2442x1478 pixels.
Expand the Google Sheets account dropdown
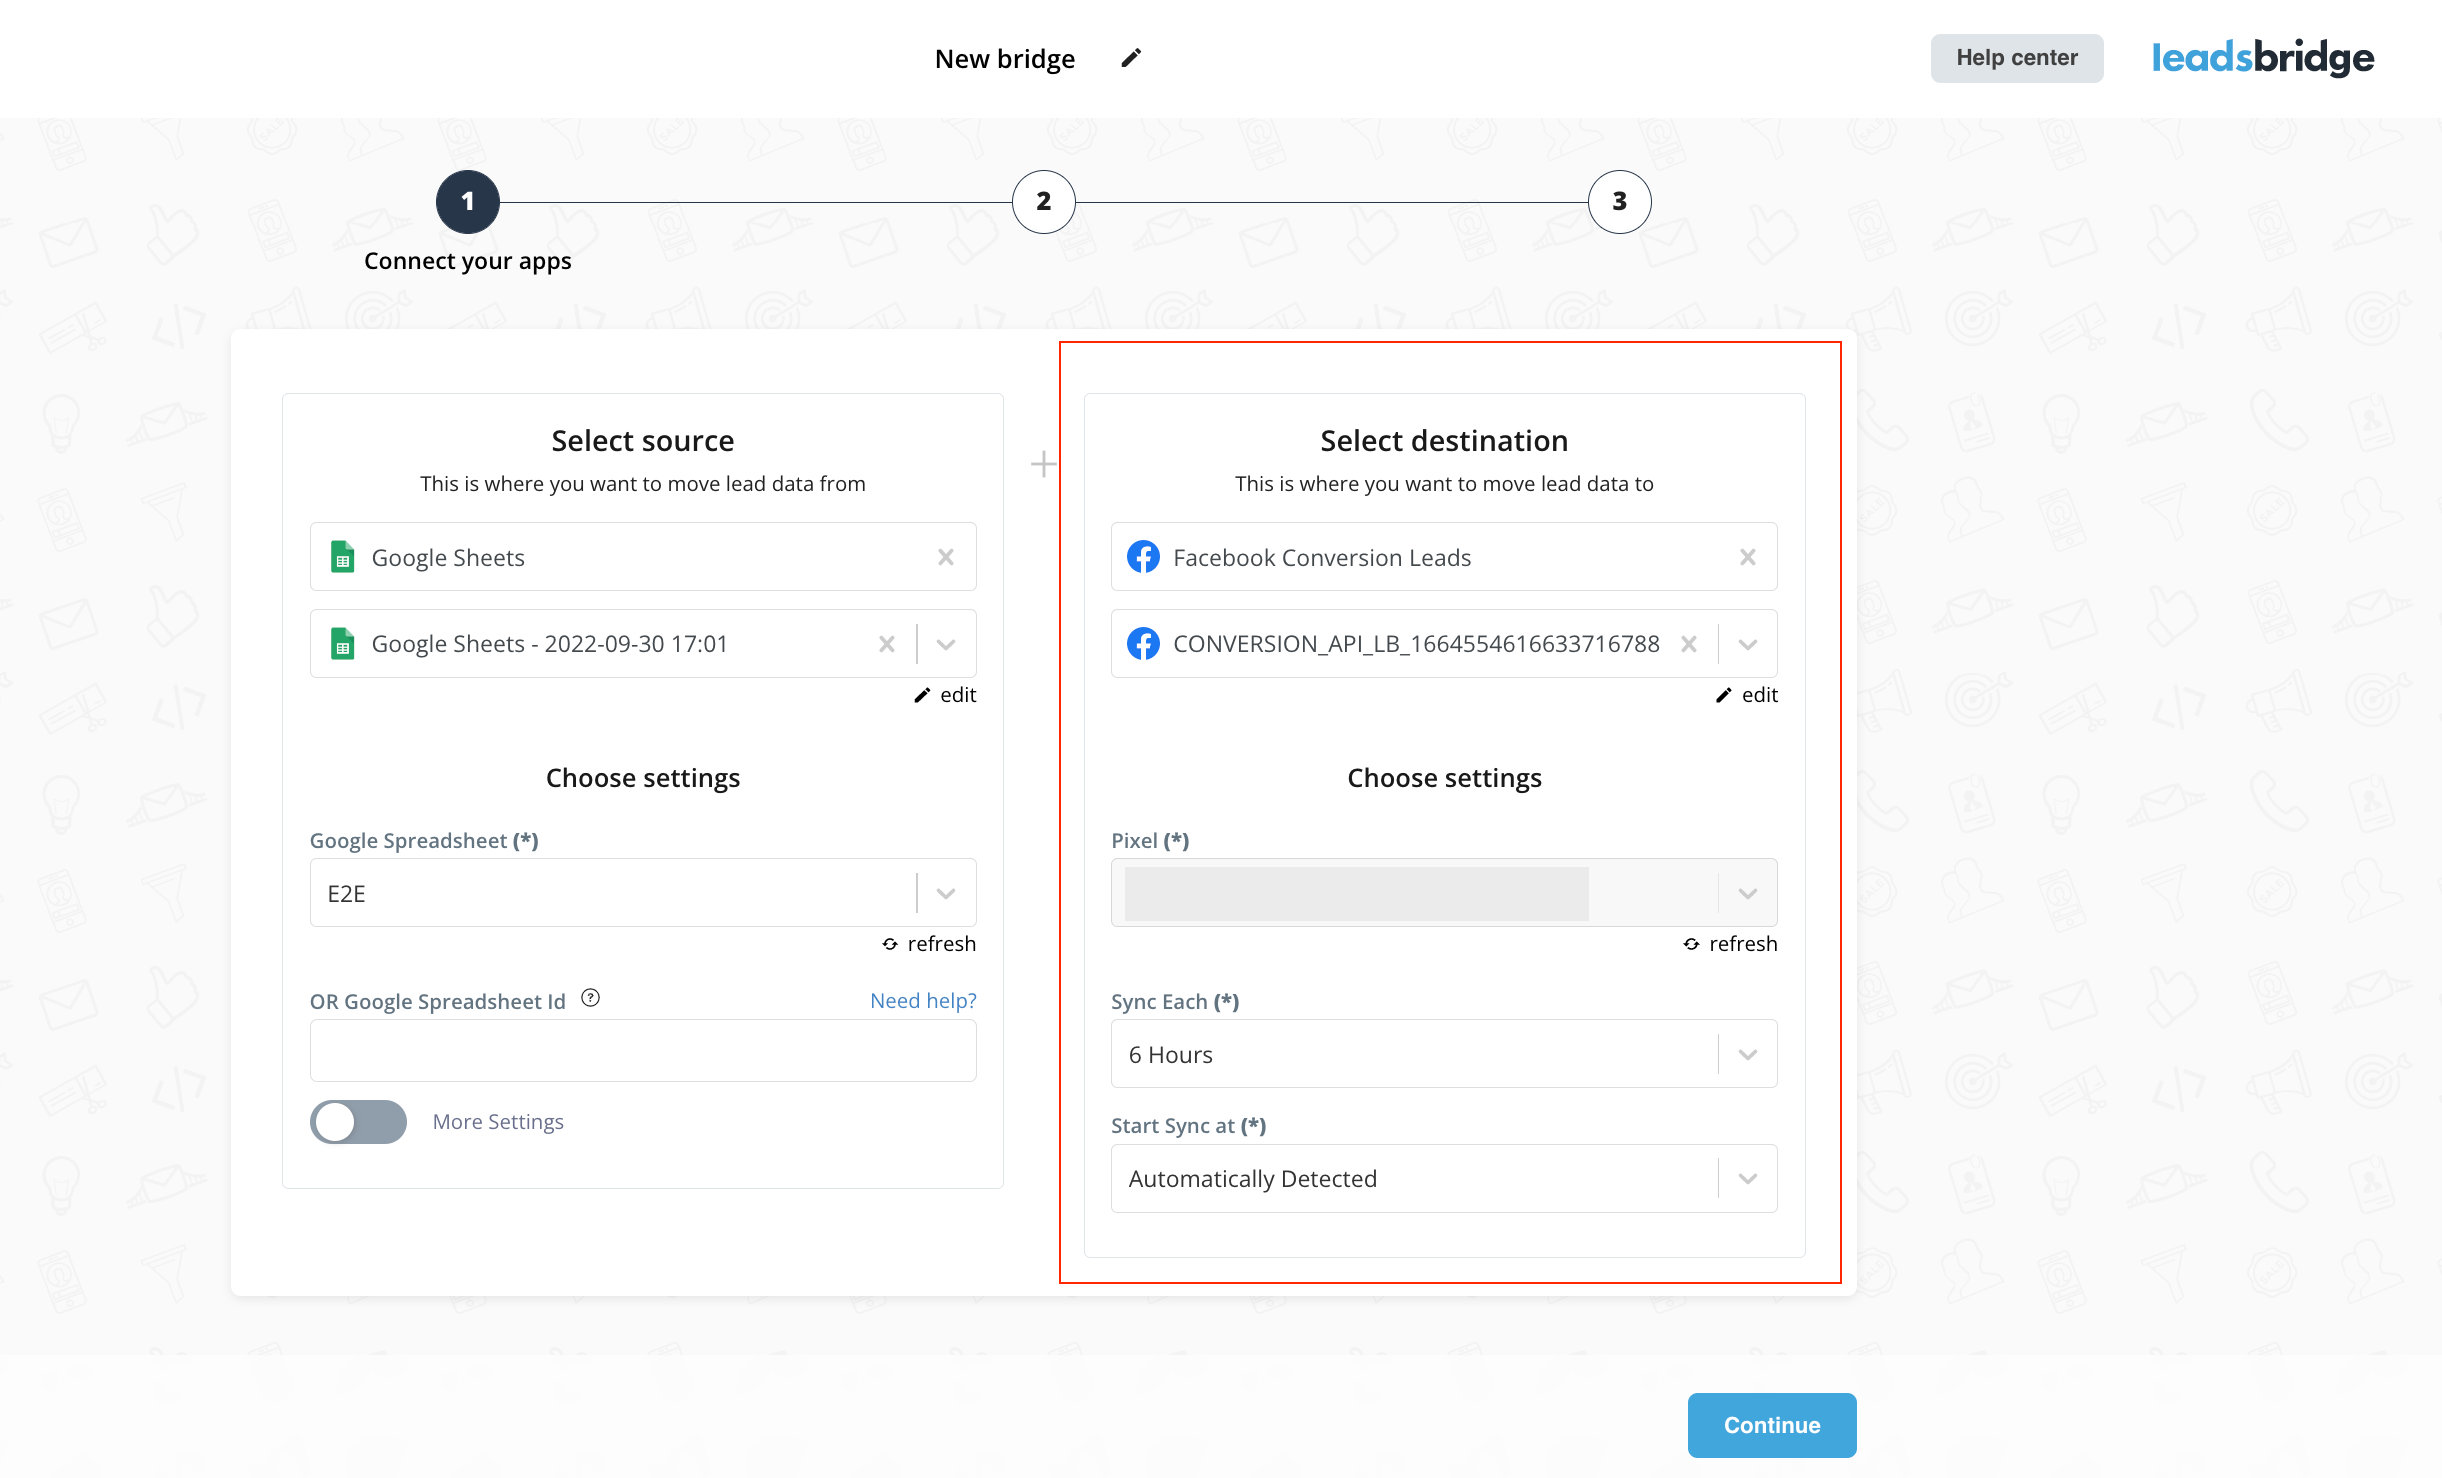(946, 644)
